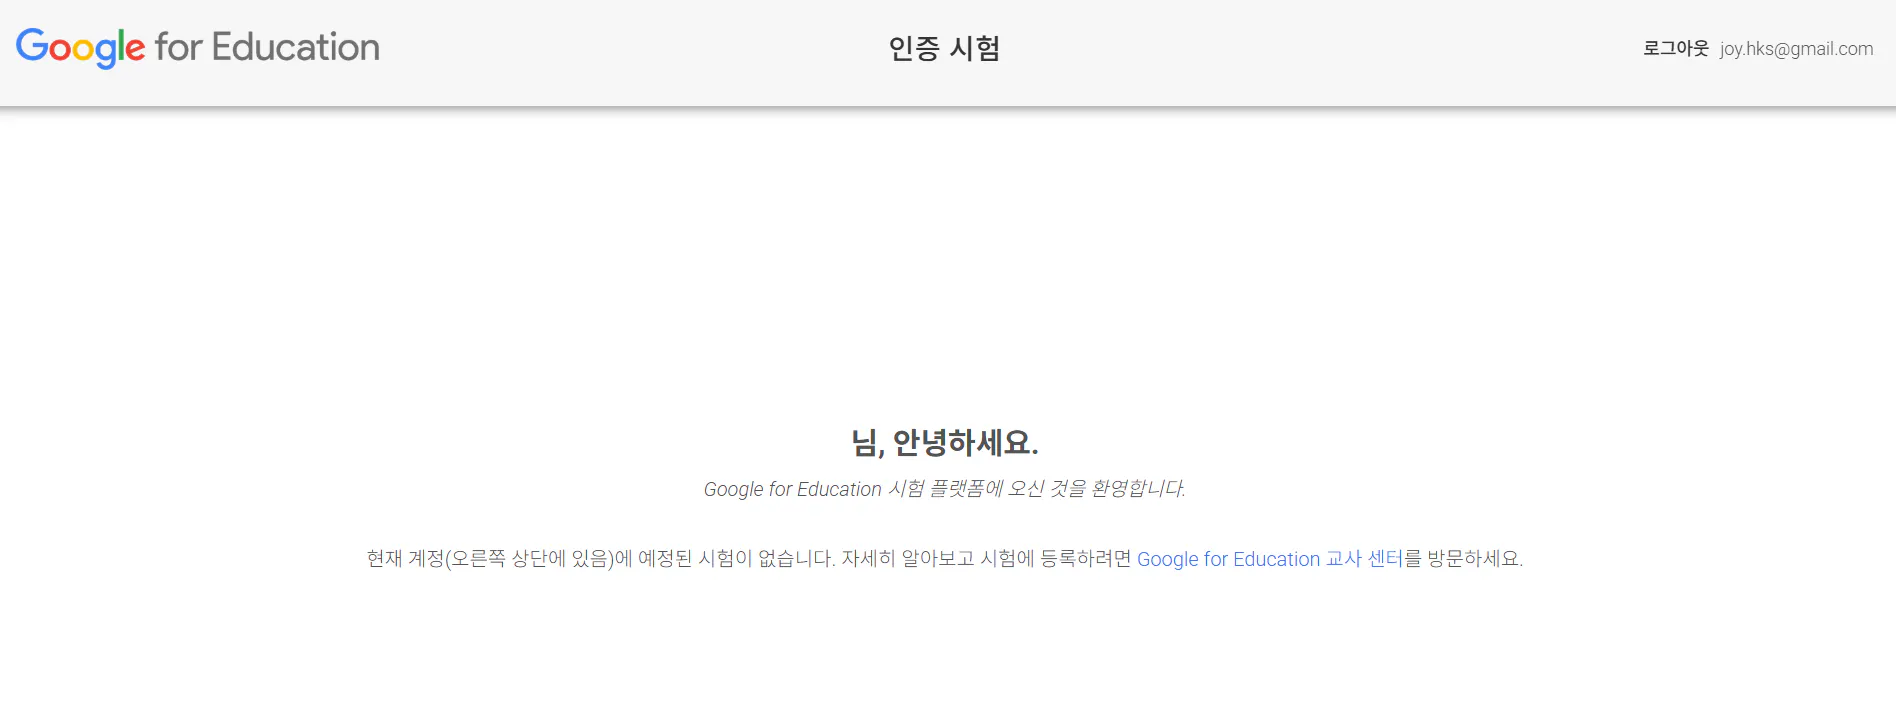
Task: Open the Google for Education 교사 센터 link
Action: [x=1270, y=559]
